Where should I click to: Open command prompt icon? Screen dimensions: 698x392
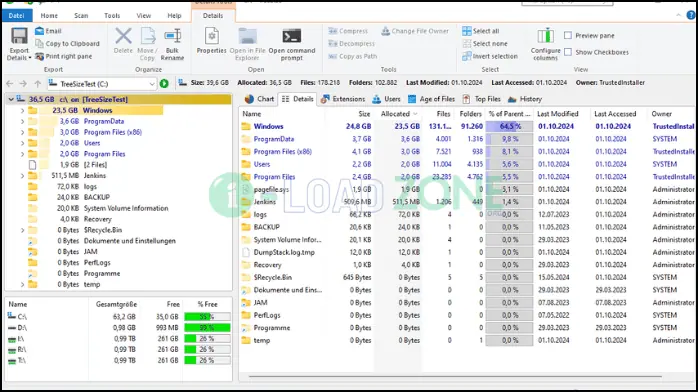(292, 36)
